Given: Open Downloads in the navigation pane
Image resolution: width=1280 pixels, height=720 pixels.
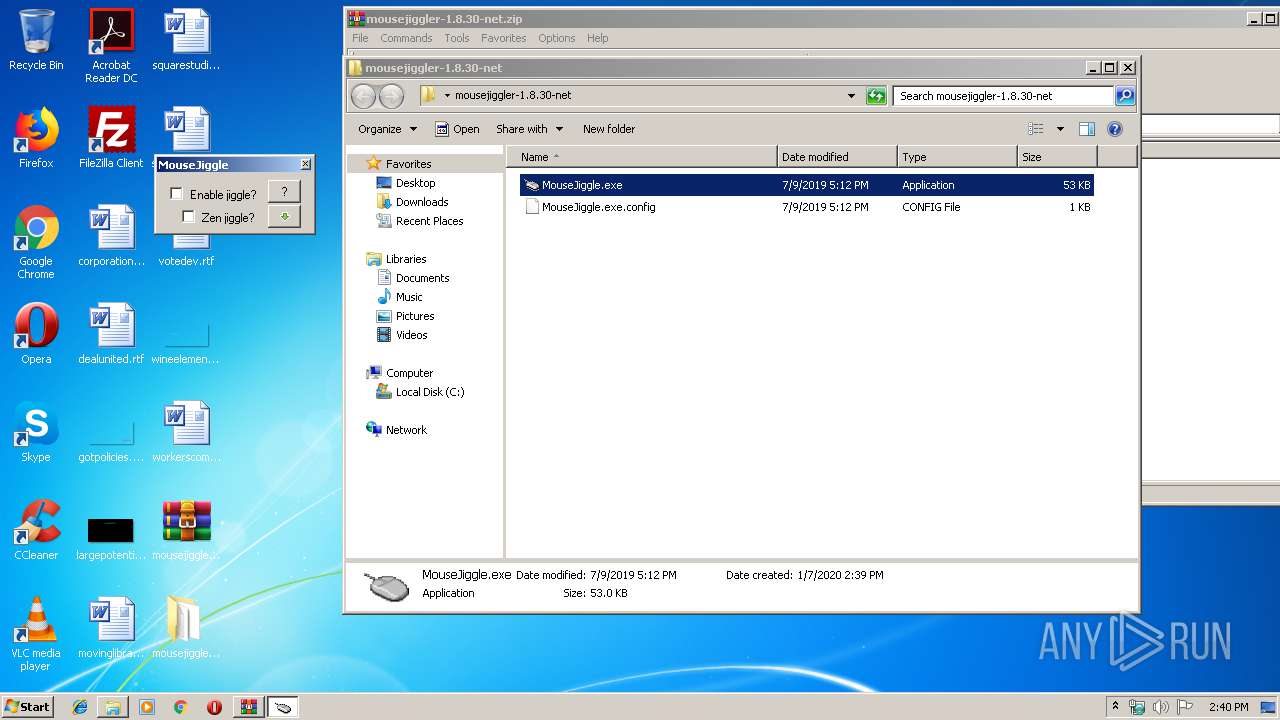Looking at the screenshot, I should click(421, 202).
